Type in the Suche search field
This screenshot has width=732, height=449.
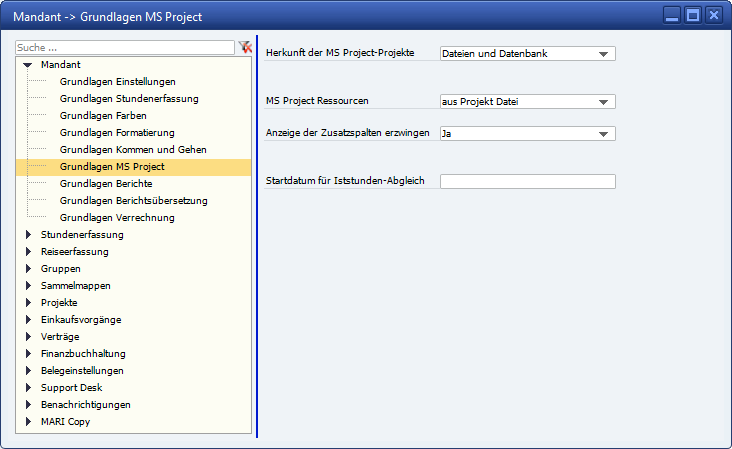click(x=125, y=47)
